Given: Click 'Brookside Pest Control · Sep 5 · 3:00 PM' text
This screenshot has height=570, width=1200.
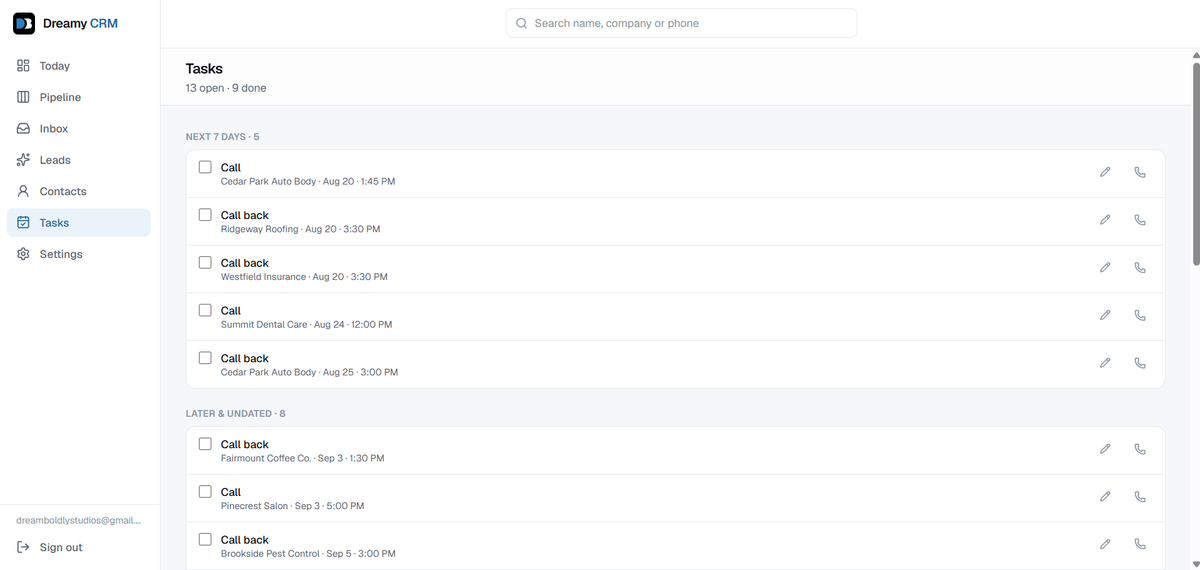Looking at the screenshot, I should pyautogui.click(x=308, y=554).
